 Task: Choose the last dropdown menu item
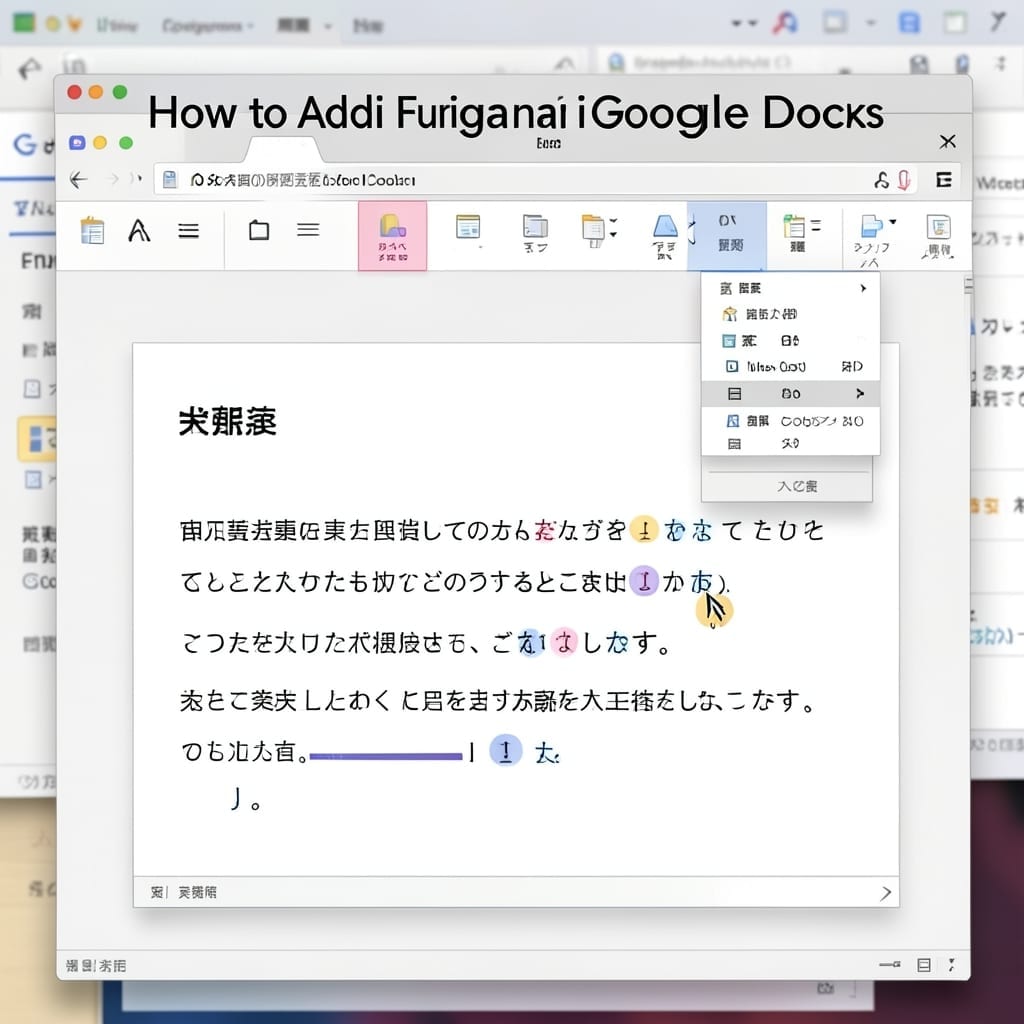pyautogui.click(x=791, y=443)
